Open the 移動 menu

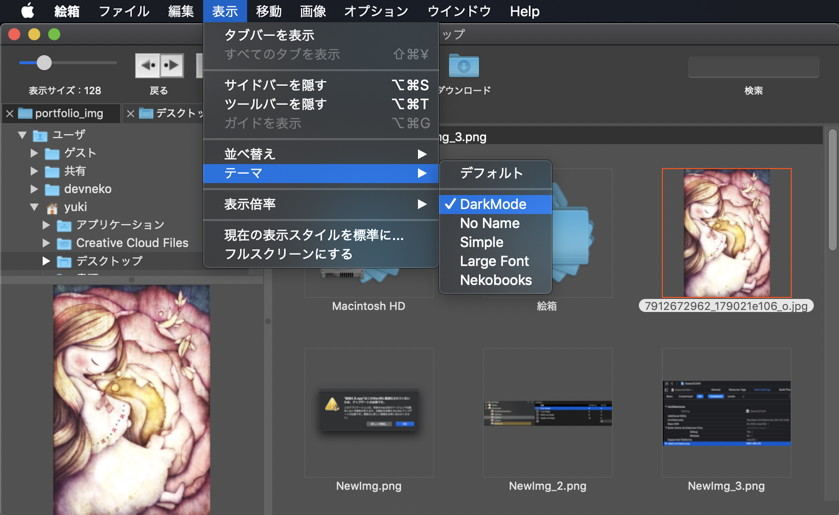[269, 11]
